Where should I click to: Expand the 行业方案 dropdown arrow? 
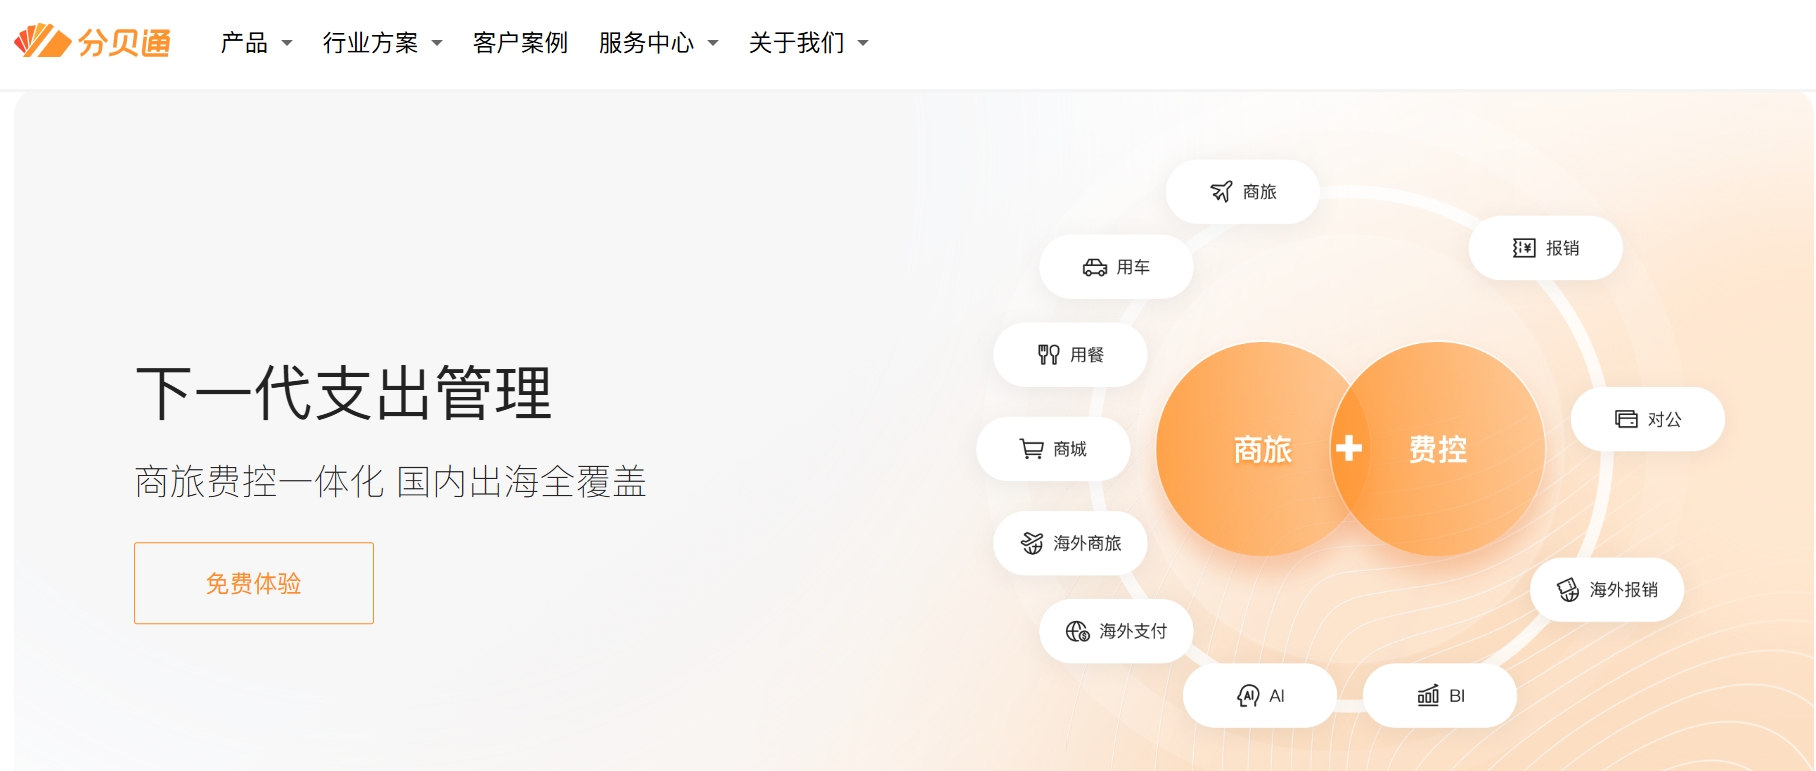tap(437, 43)
